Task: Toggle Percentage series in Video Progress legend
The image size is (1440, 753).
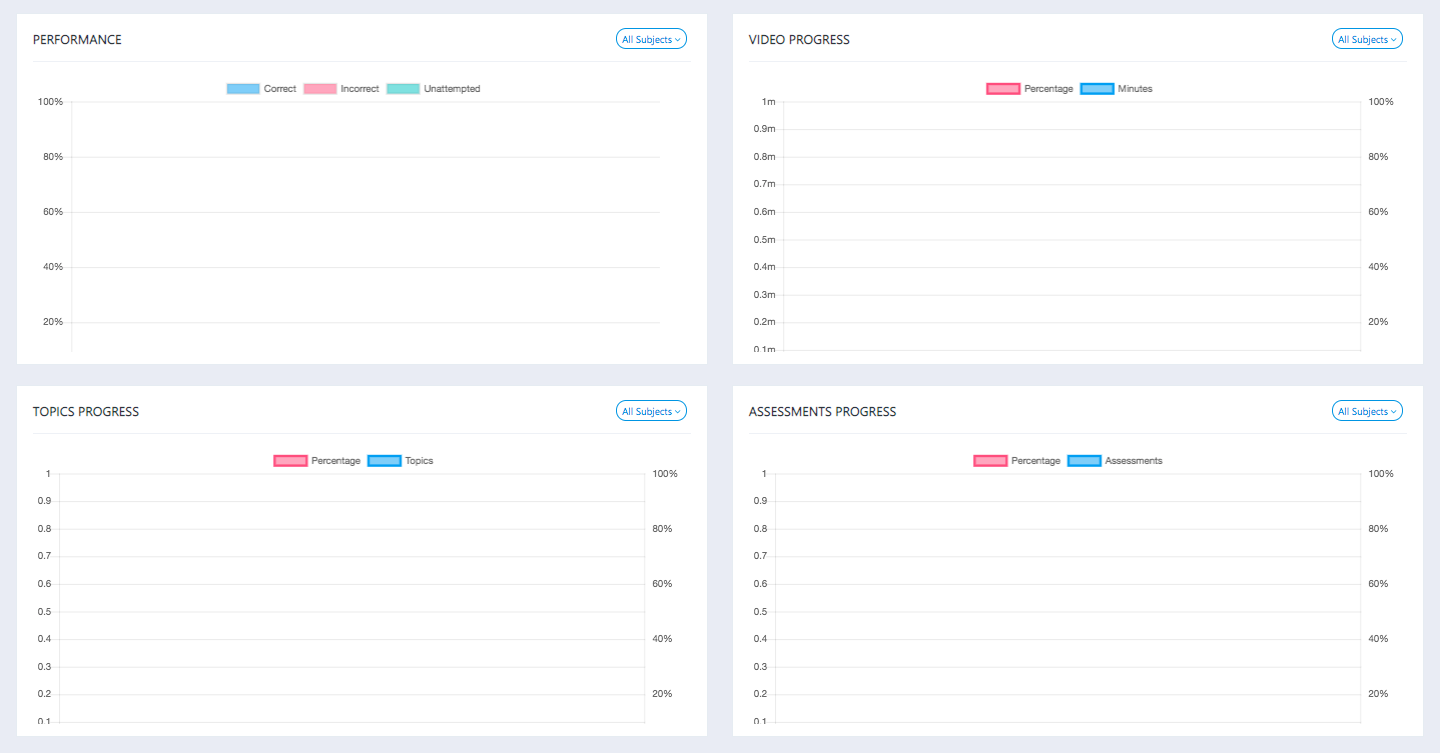Action: (x=1029, y=89)
